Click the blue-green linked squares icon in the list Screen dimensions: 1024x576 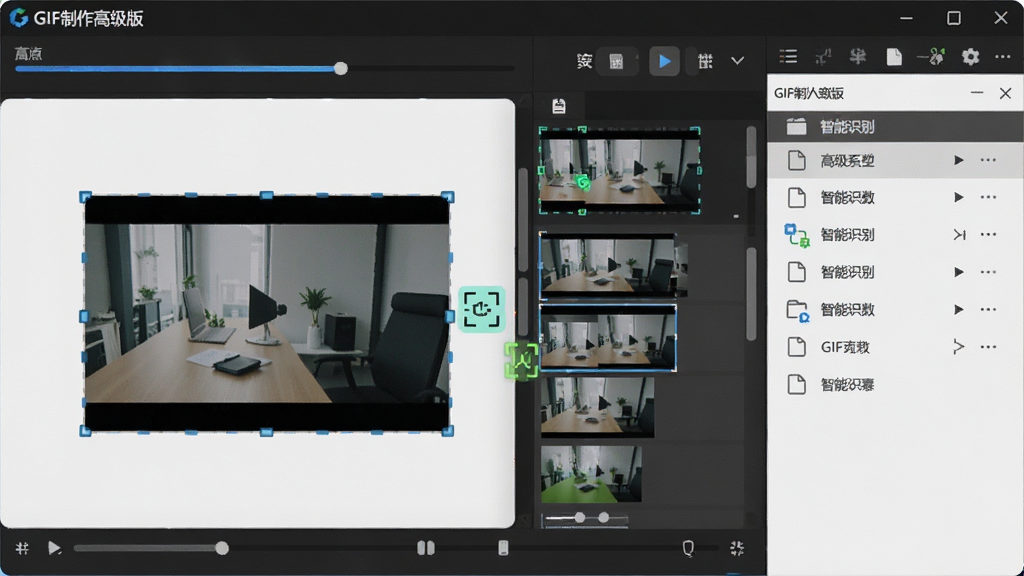point(797,235)
